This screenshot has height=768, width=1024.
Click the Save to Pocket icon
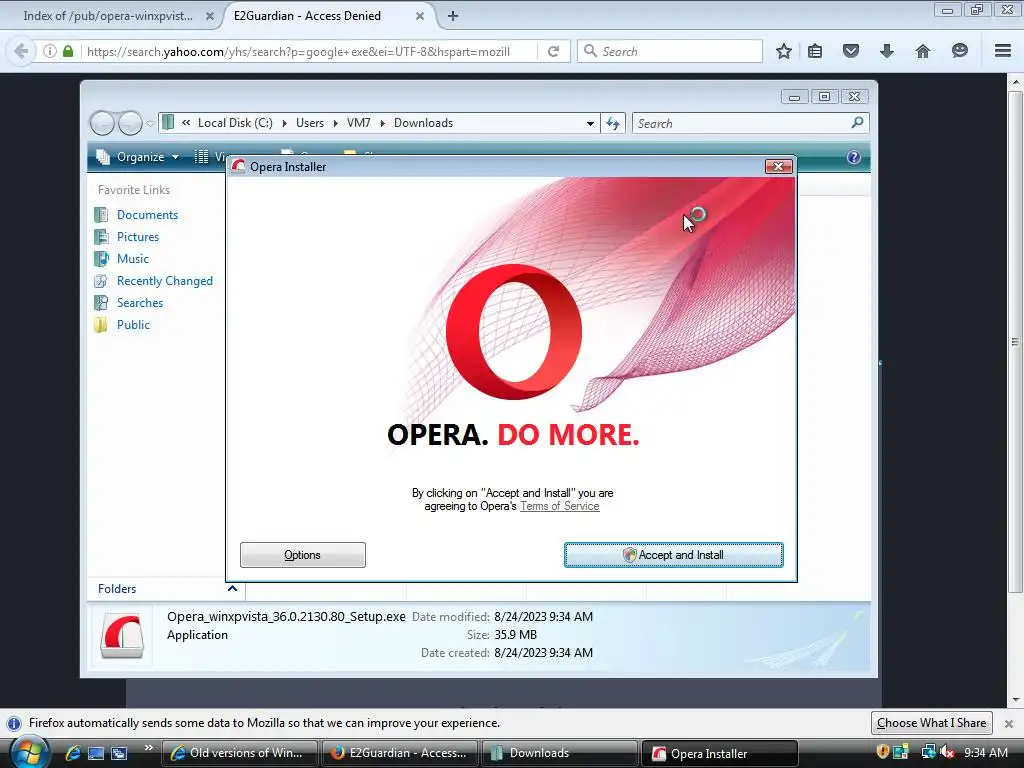point(851,51)
